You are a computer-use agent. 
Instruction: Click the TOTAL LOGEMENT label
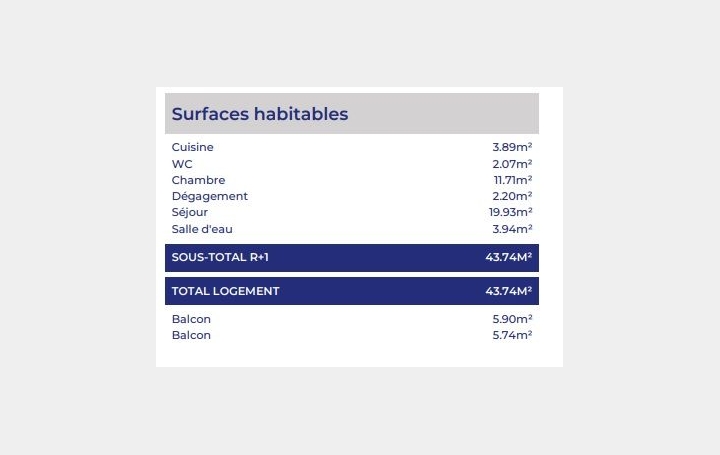click(225, 291)
